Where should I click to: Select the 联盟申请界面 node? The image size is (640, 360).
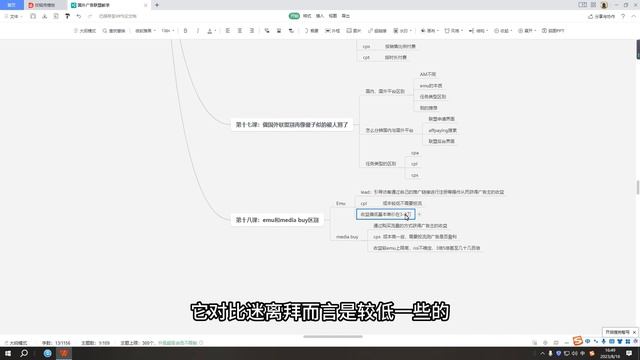point(441,119)
